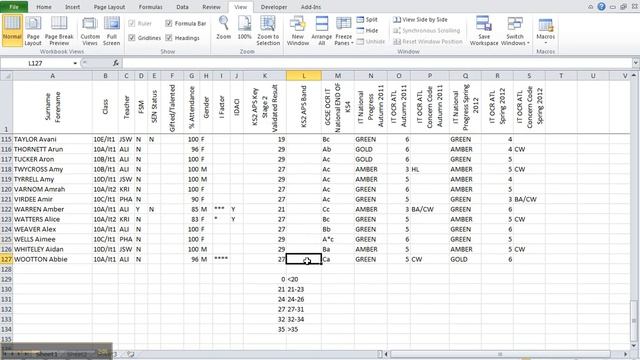The width and height of the screenshot is (640, 360).
Task: Open the Review tab
Action: tap(211, 7)
